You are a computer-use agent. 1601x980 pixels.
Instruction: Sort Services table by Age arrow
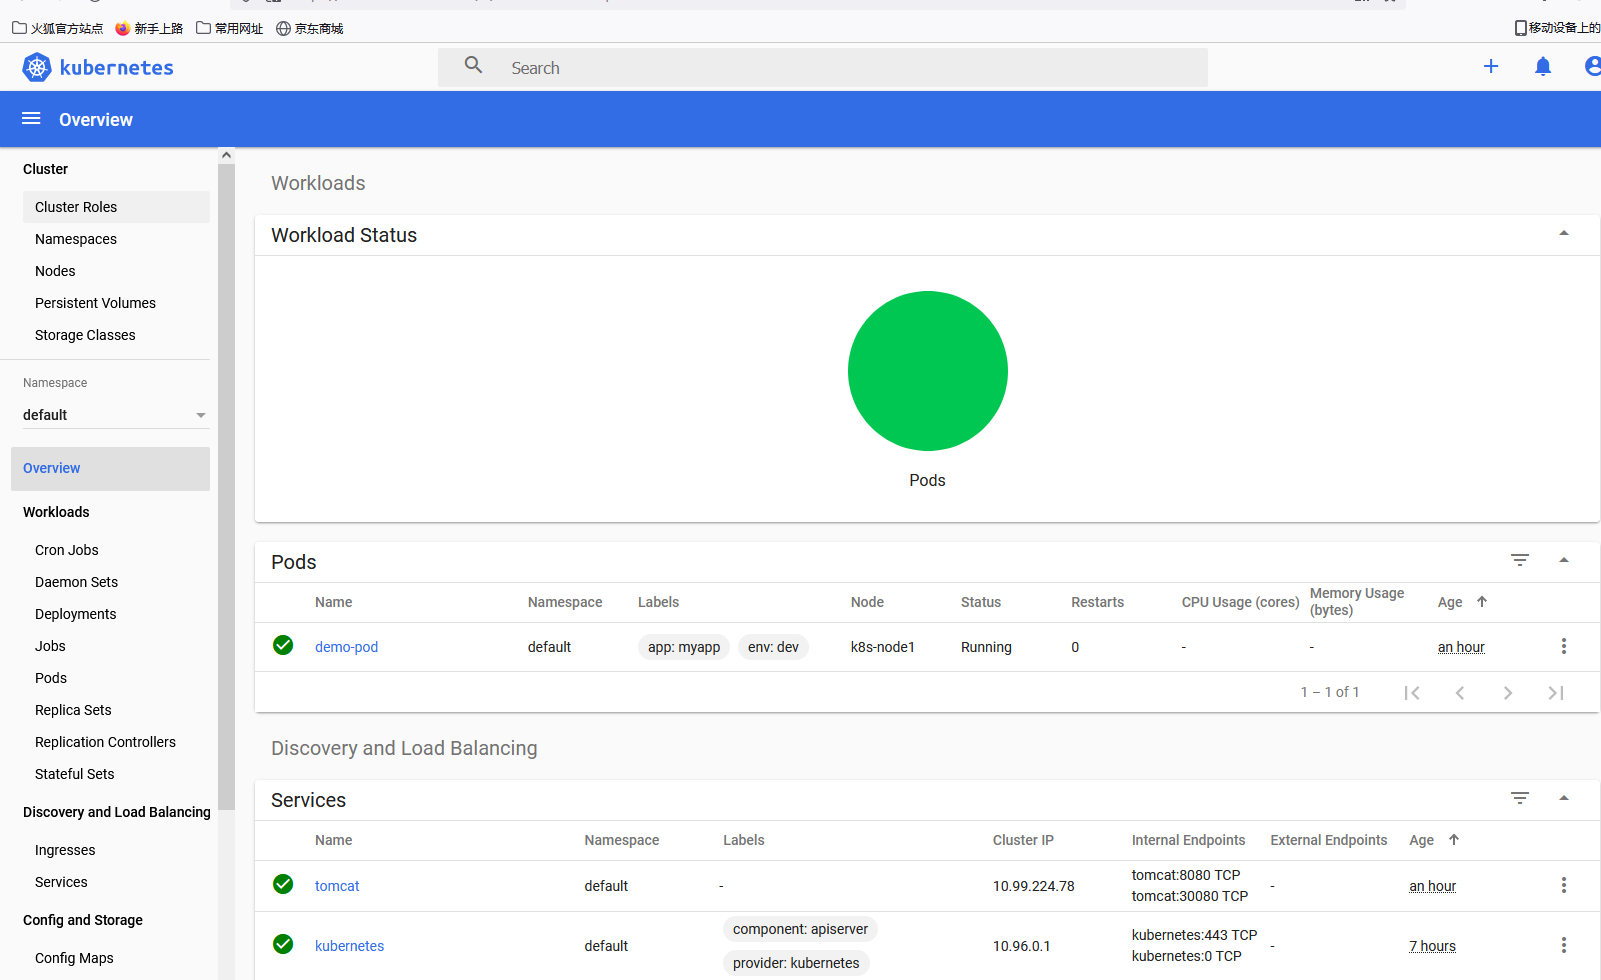click(1454, 839)
